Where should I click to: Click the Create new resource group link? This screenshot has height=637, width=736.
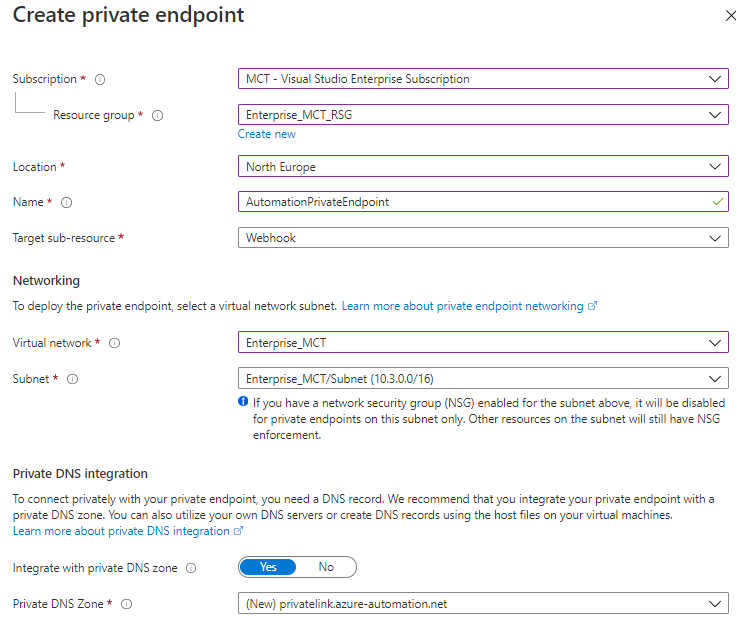[x=267, y=134]
